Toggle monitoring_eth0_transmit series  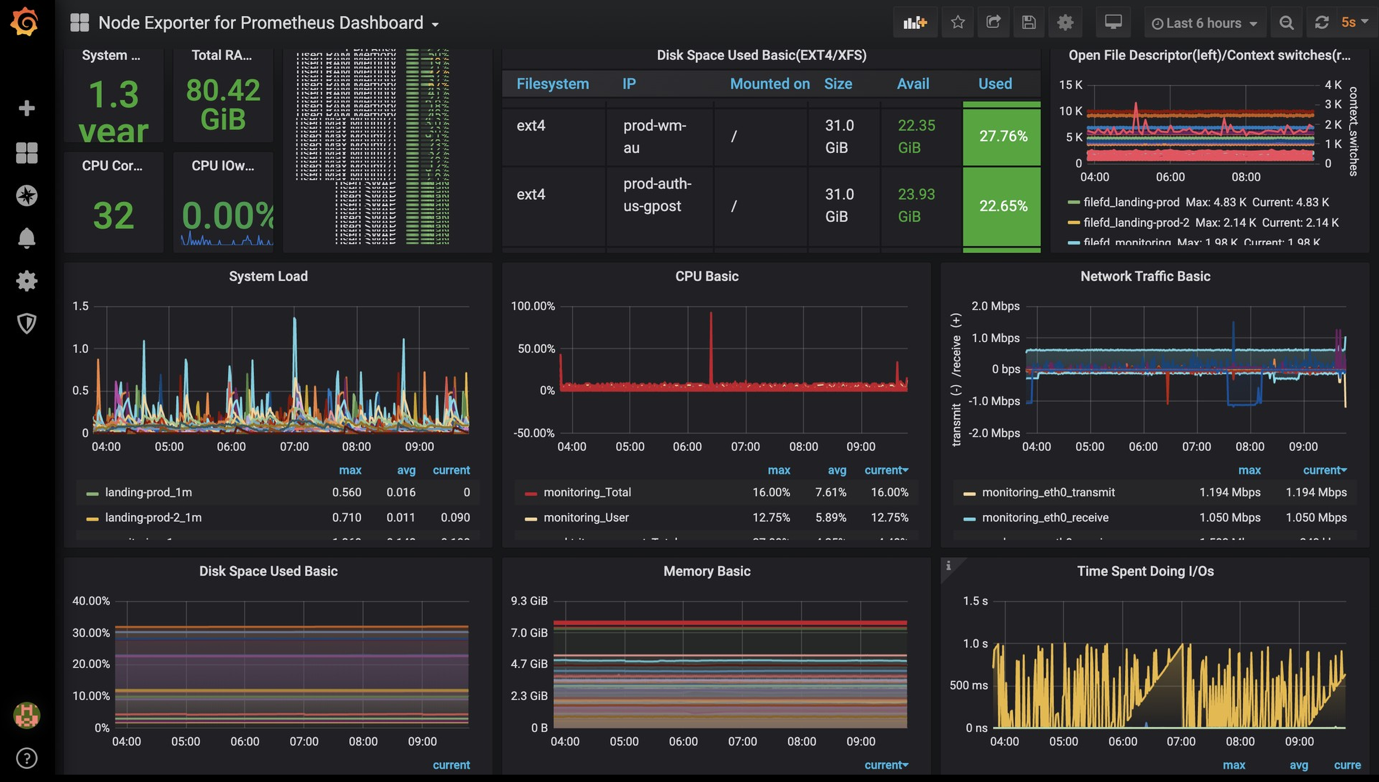pos(1048,492)
